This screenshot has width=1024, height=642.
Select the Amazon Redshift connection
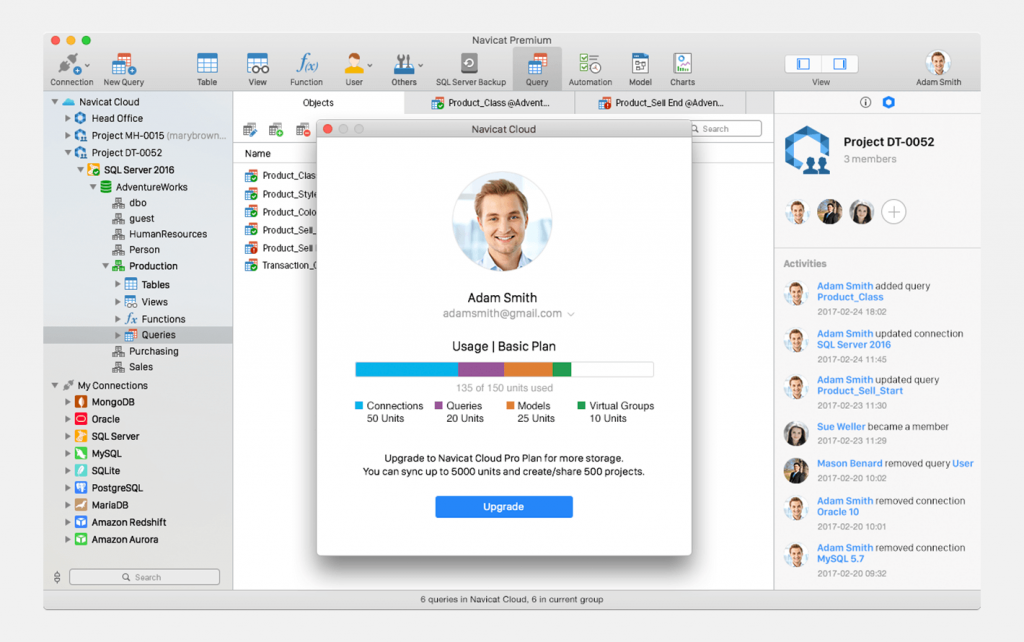[x=129, y=522]
